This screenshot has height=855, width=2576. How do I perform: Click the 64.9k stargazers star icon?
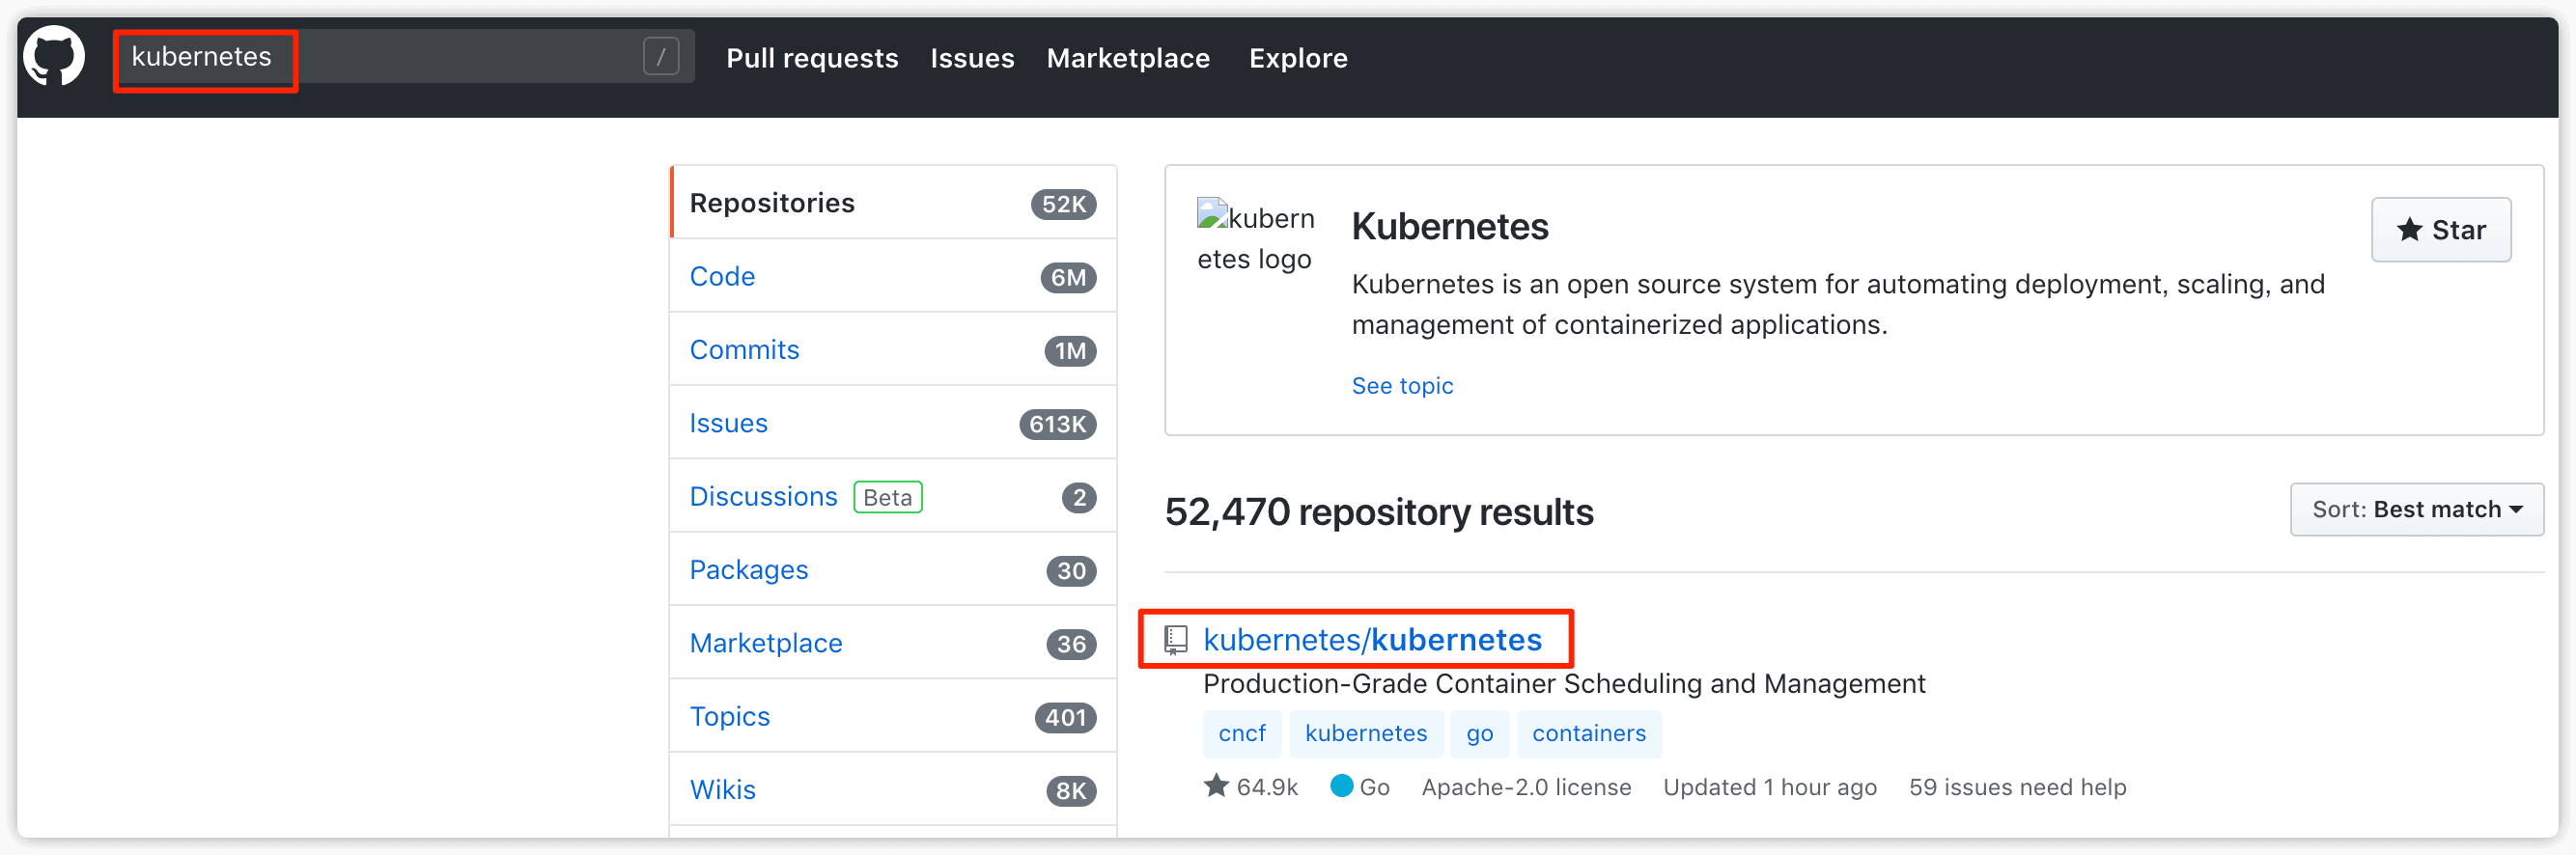[1215, 786]
